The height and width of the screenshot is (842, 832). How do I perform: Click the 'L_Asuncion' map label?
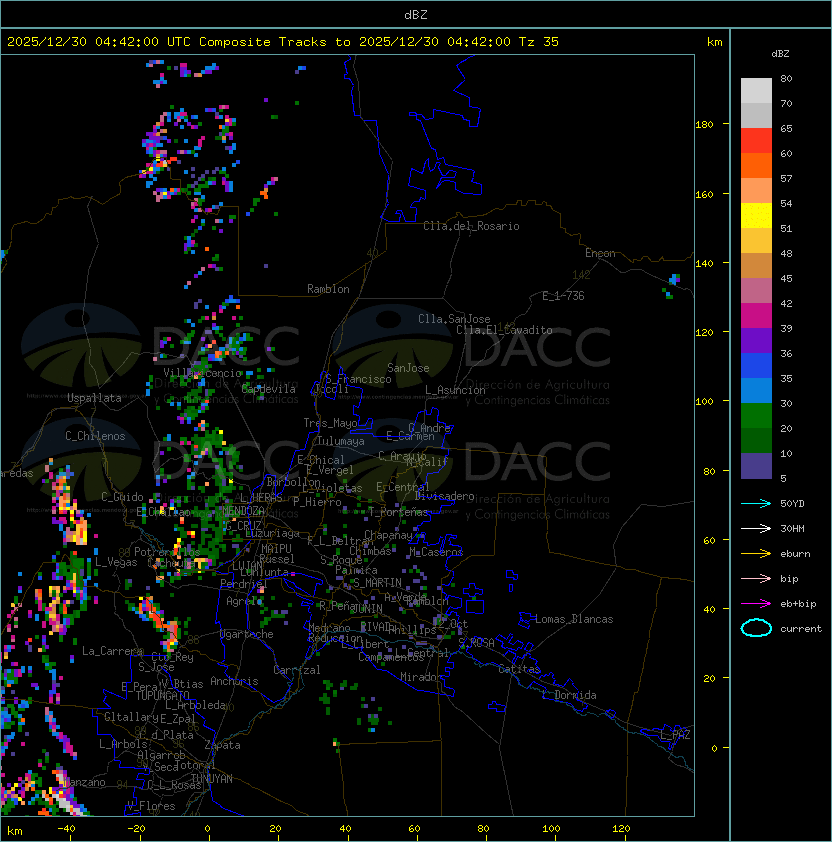pos(455,390)
